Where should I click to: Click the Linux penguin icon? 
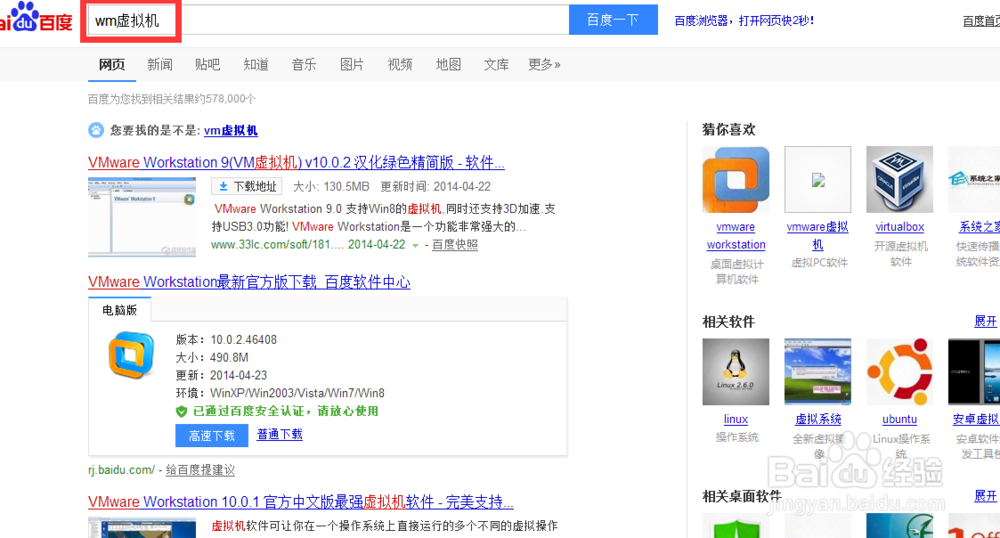tap(736, 372)
